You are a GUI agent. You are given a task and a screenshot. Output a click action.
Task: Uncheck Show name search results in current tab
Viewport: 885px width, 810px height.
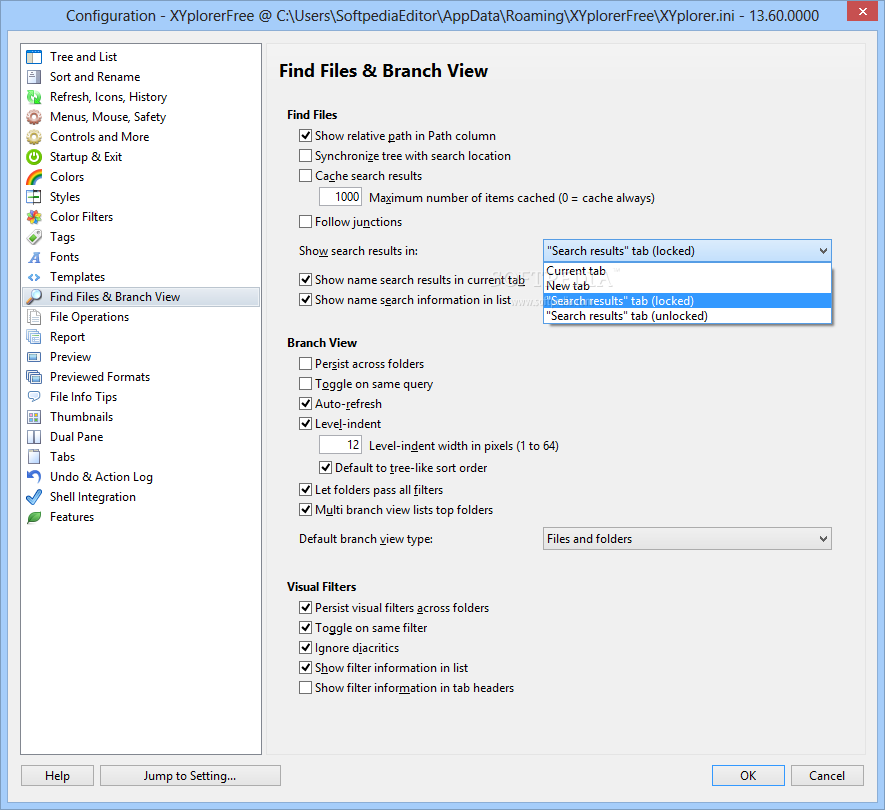(x=305, y=280)
